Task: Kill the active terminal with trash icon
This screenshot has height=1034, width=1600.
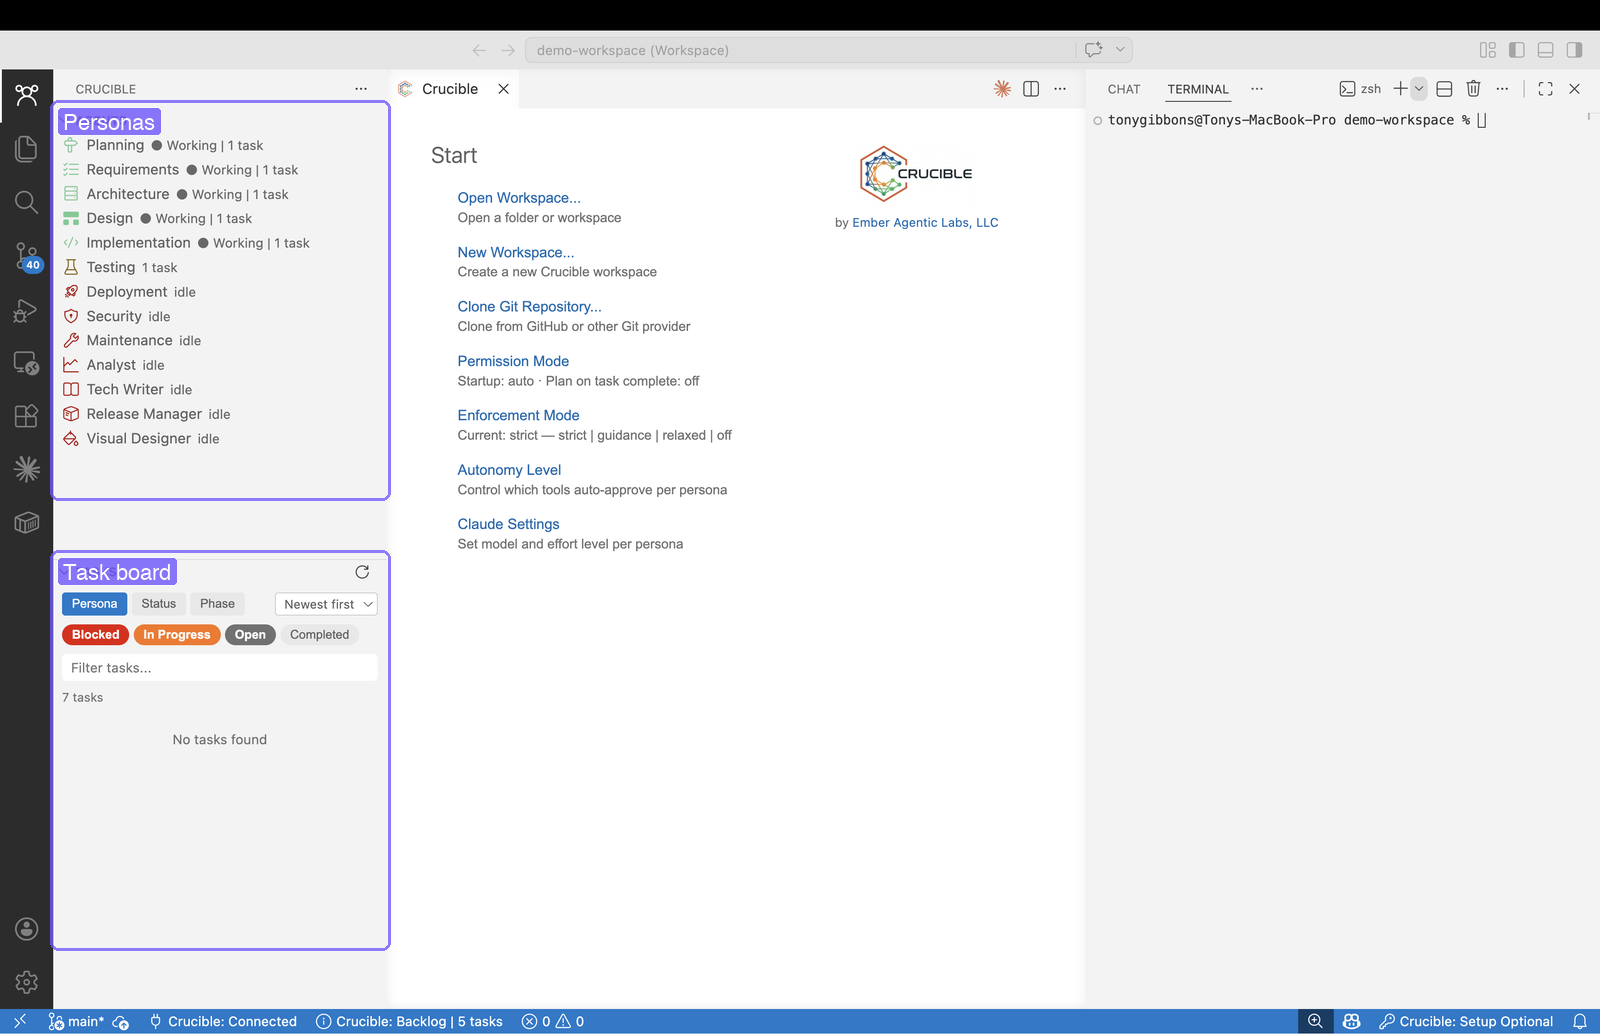Action: click(1473, 88)
